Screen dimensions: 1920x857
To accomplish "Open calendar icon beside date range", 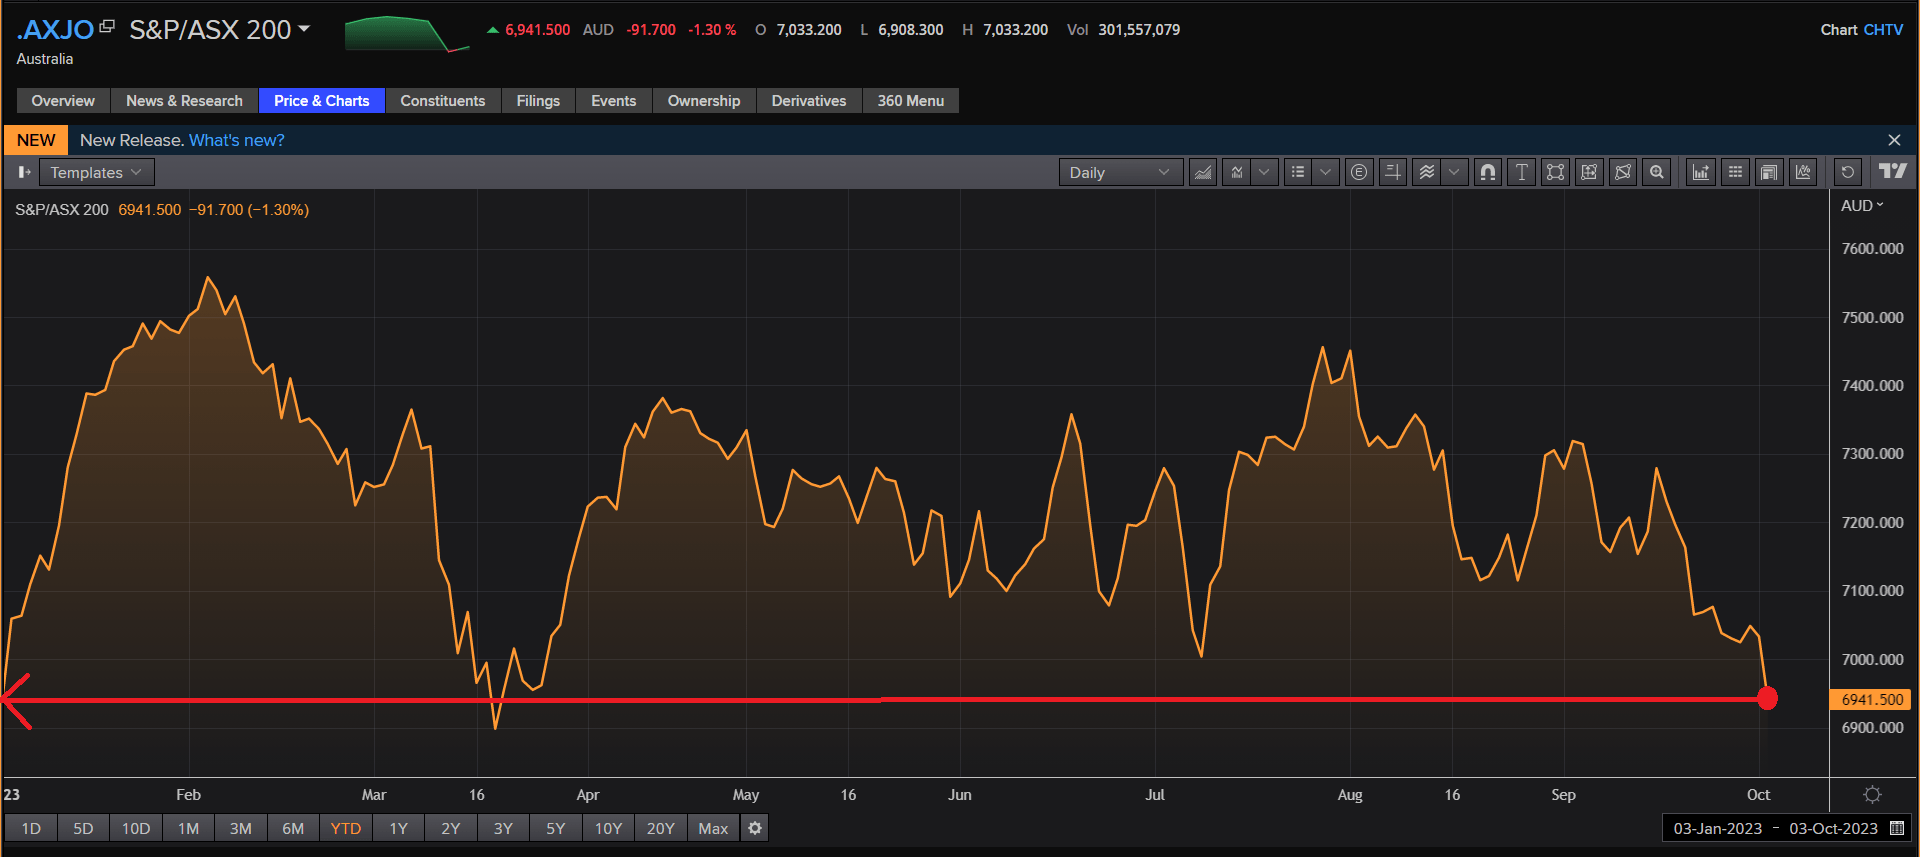I will (x=1897, y=828).
